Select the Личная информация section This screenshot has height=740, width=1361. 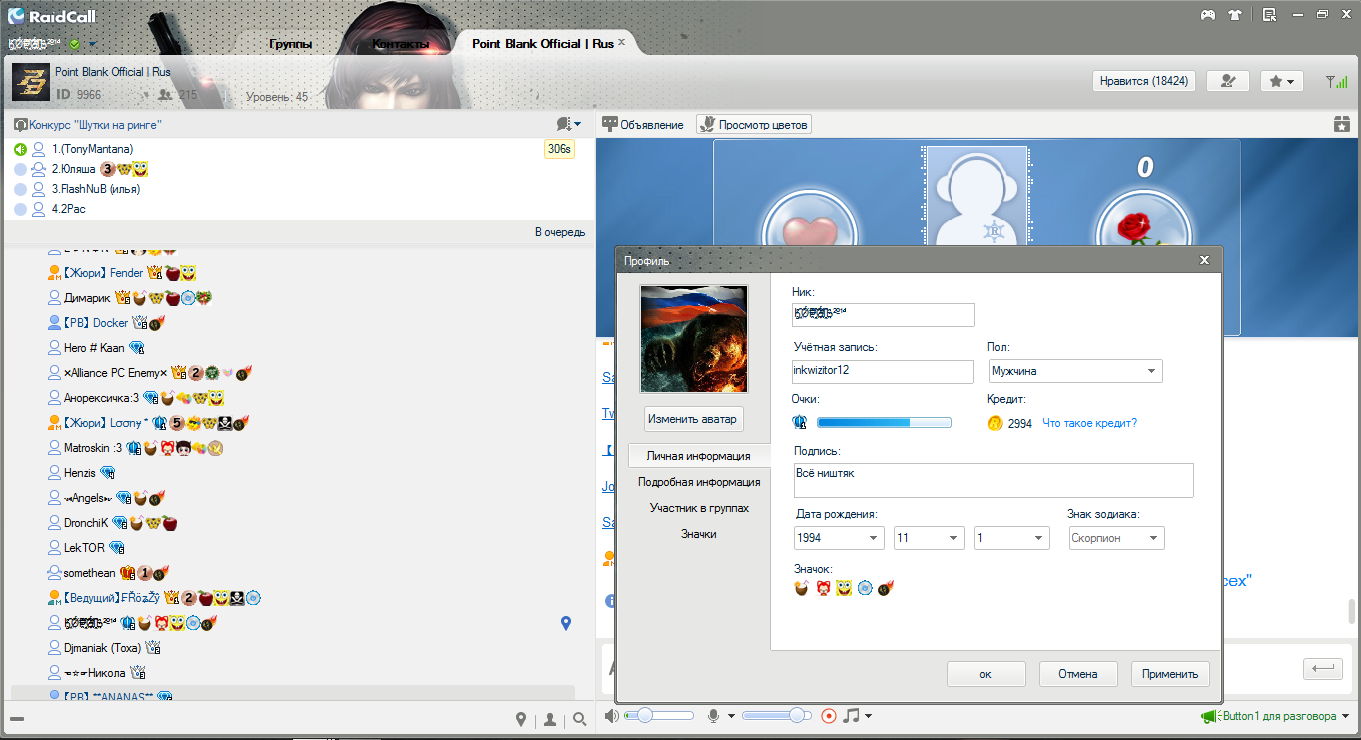[699, 456]
